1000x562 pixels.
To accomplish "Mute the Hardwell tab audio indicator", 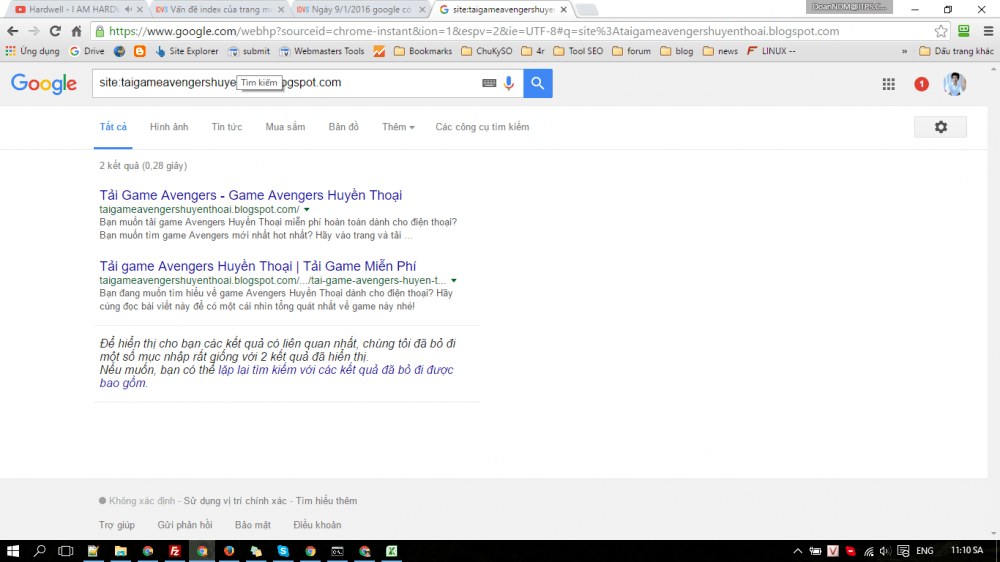I will 128,10.
